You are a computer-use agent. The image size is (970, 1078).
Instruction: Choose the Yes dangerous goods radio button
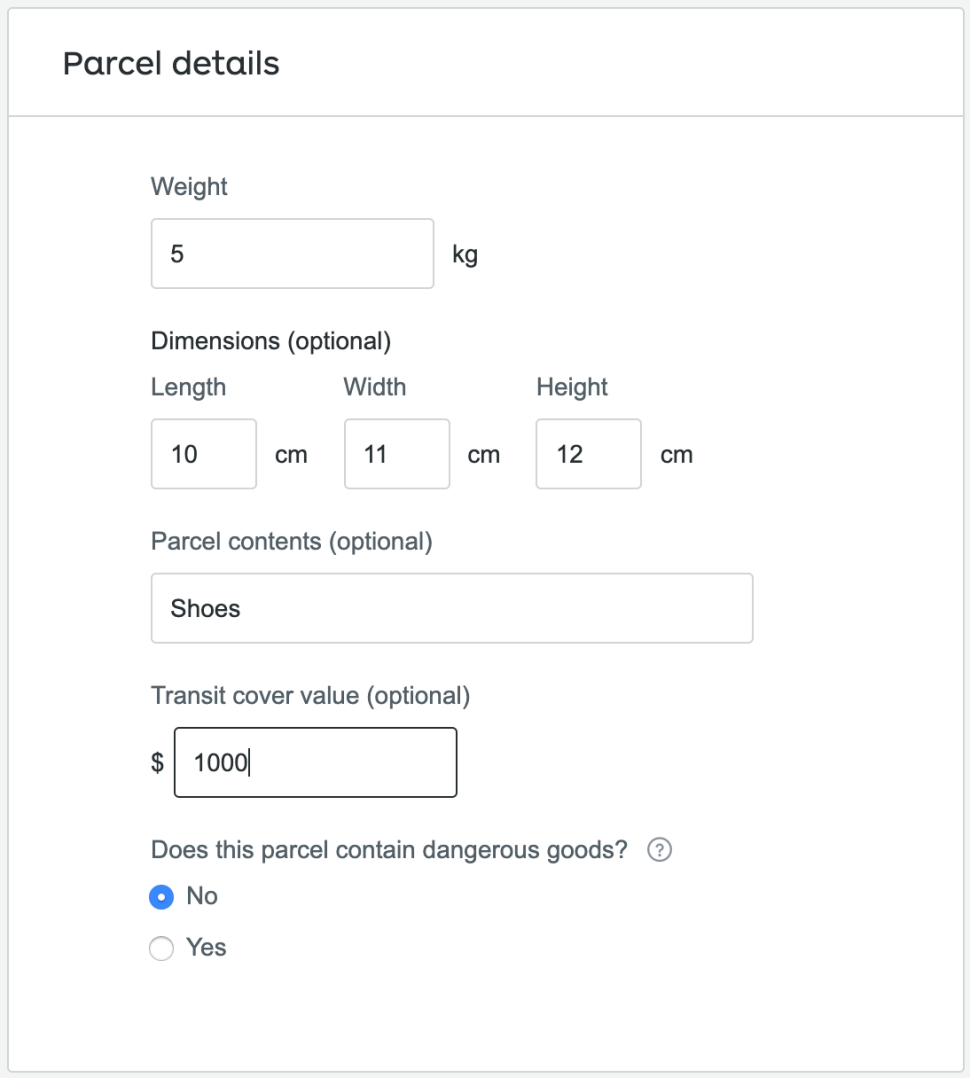point(161,949)
